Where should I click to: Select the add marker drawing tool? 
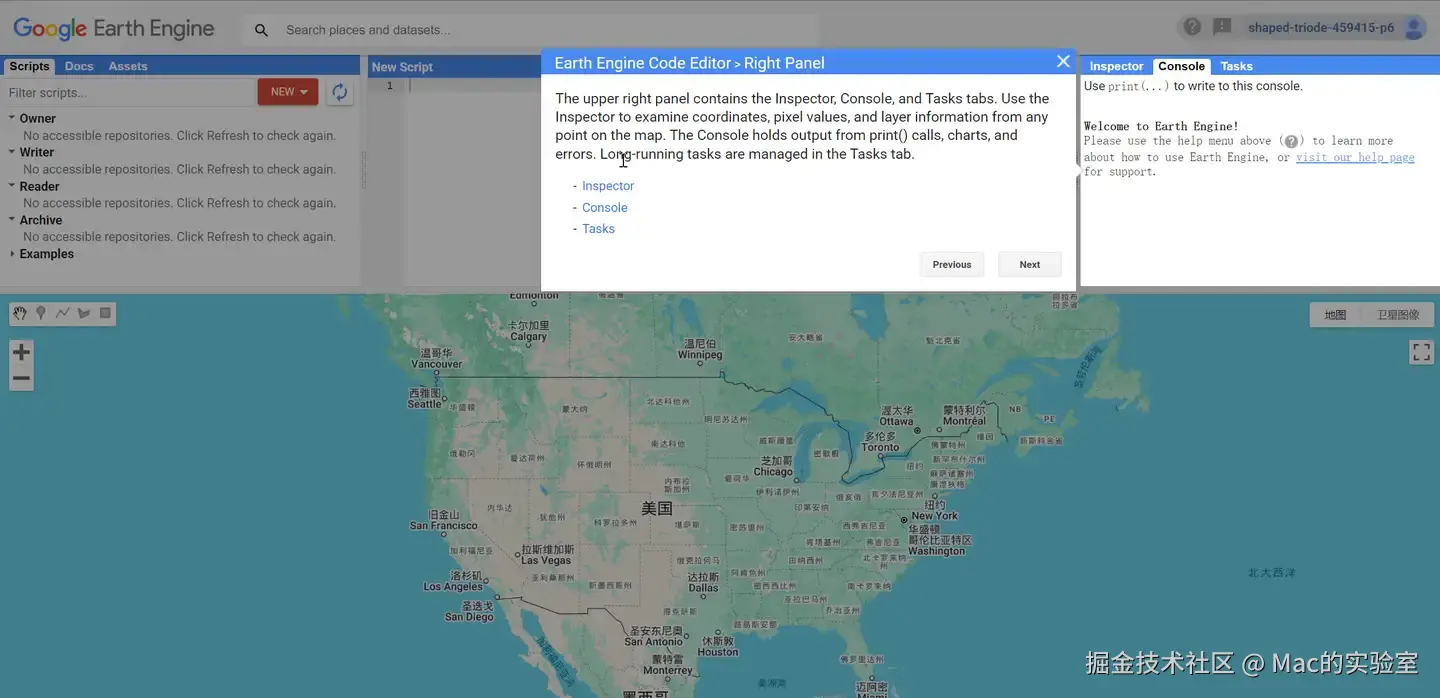pyautogui.click(x=41, y=314)
